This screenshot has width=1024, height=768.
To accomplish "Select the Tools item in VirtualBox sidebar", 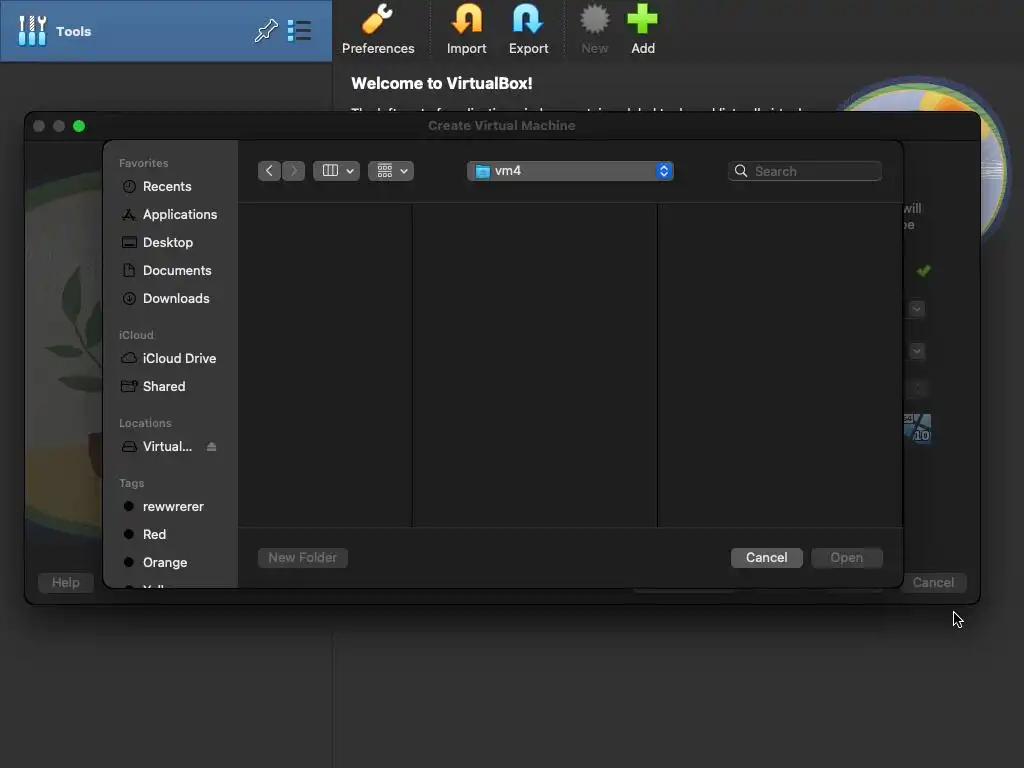I will (x=166, y=31).
